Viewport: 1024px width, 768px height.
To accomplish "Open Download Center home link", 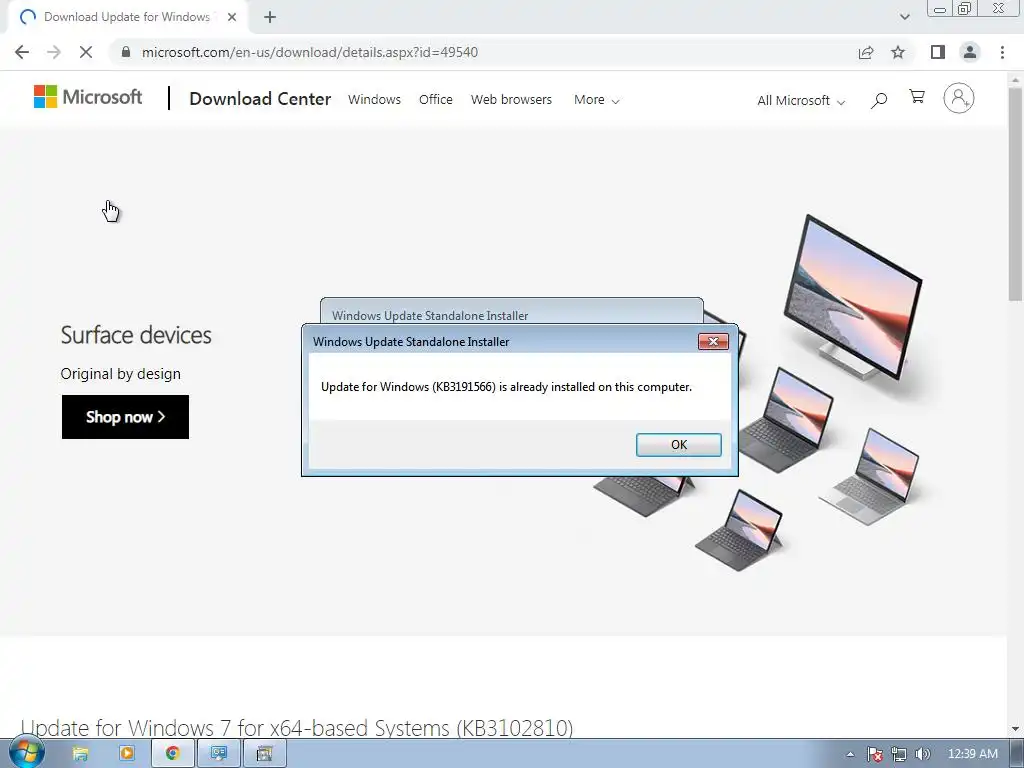I will point(260,99).
